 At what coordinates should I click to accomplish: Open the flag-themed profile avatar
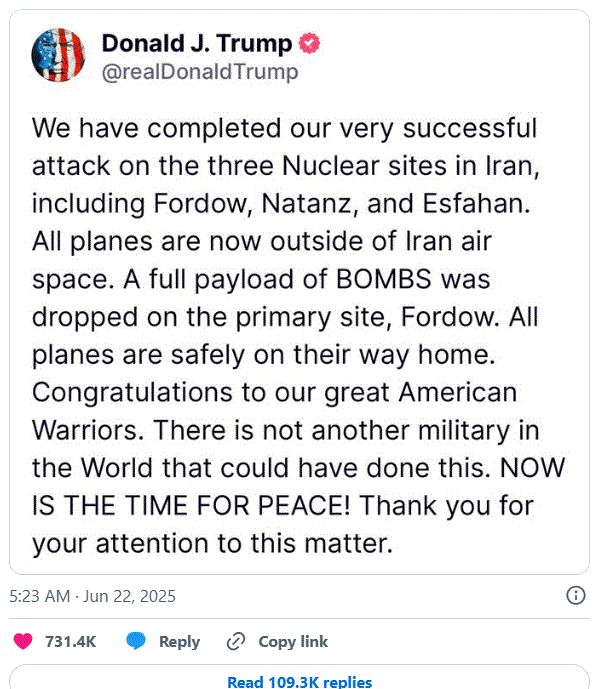tap(58, 55)
